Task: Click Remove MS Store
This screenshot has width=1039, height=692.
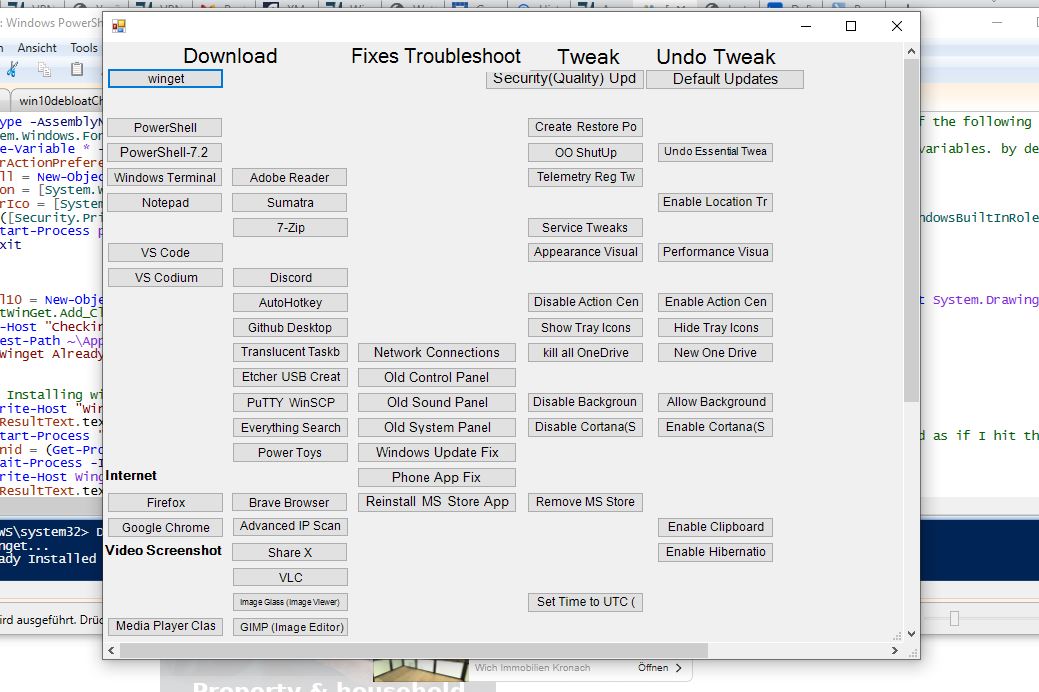Action: 585,502
